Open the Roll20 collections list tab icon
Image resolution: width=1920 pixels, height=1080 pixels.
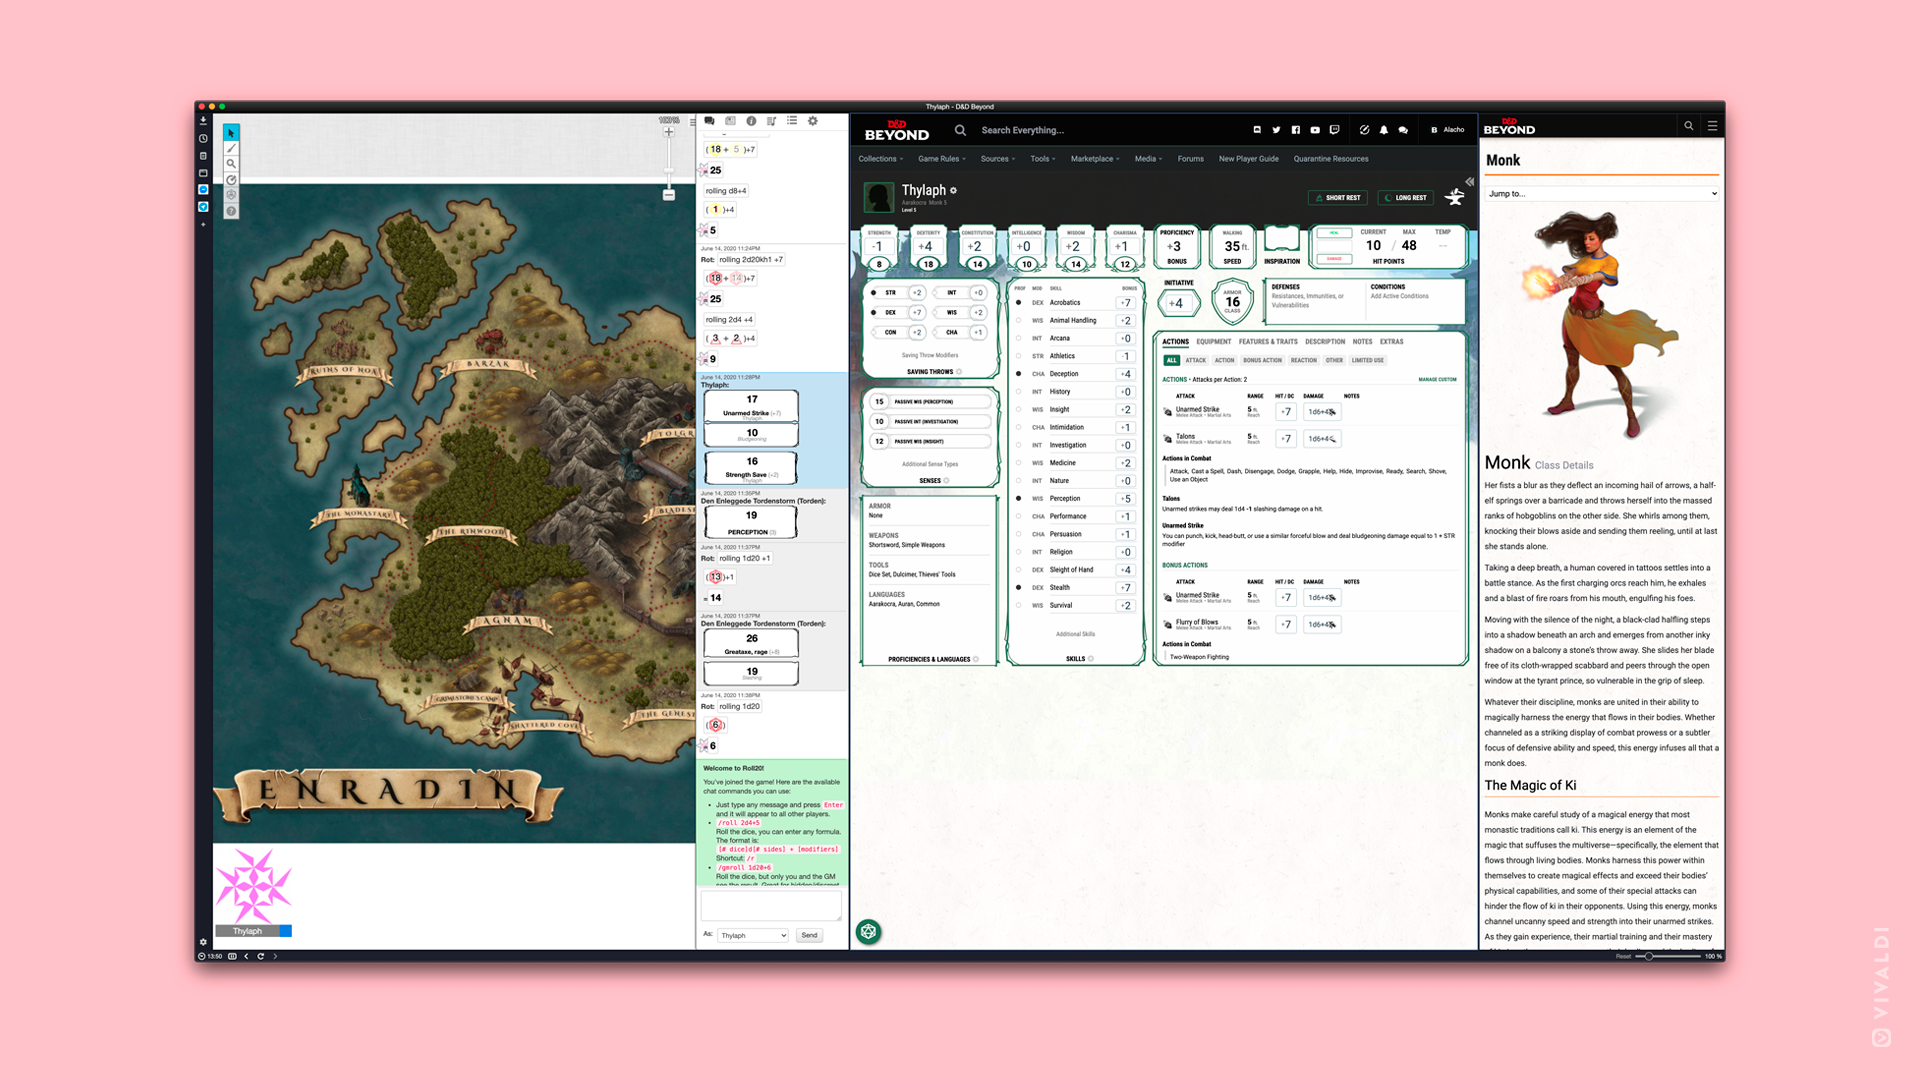click(x=792, y=121)
